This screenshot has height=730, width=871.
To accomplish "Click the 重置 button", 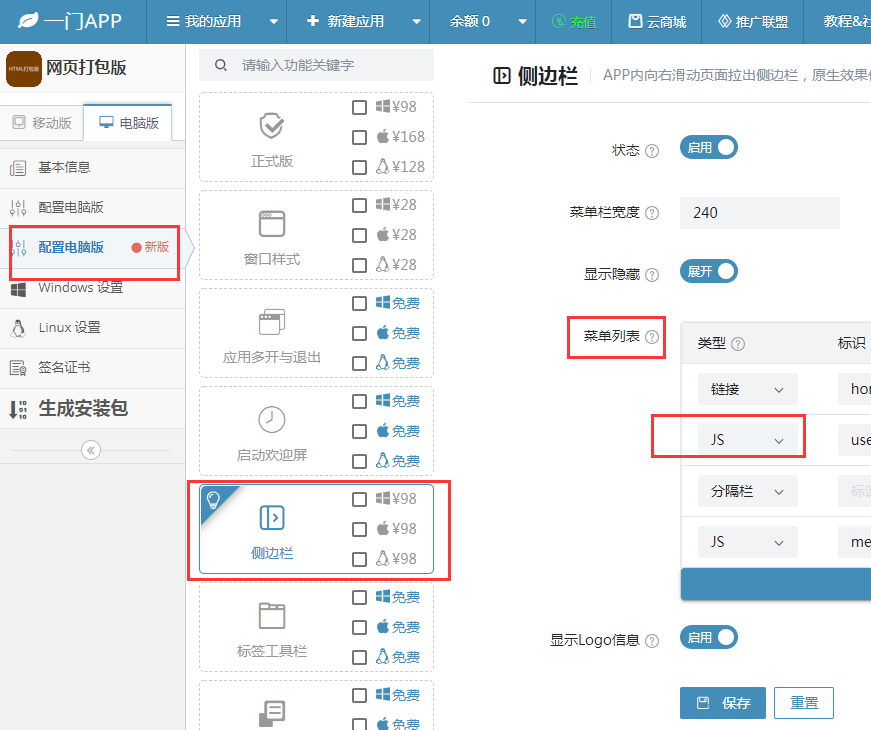I will click(x=804, y=703).
